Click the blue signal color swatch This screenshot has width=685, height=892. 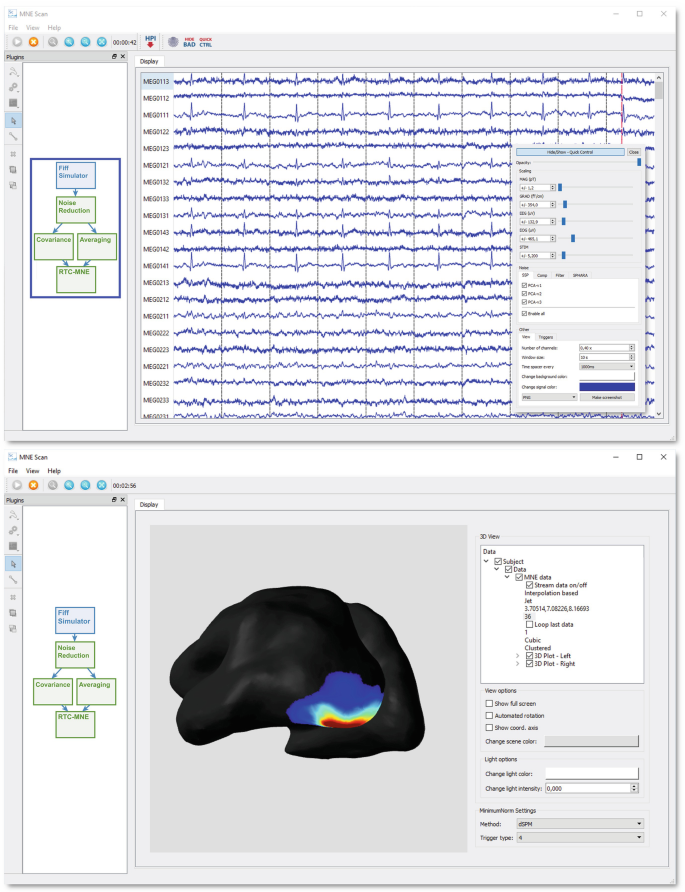pos(607,386)
